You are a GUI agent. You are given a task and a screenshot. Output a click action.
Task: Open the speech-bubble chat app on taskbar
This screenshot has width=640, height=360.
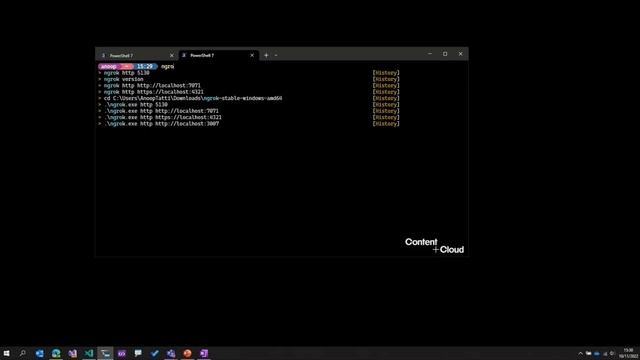(x=138, y=353)
